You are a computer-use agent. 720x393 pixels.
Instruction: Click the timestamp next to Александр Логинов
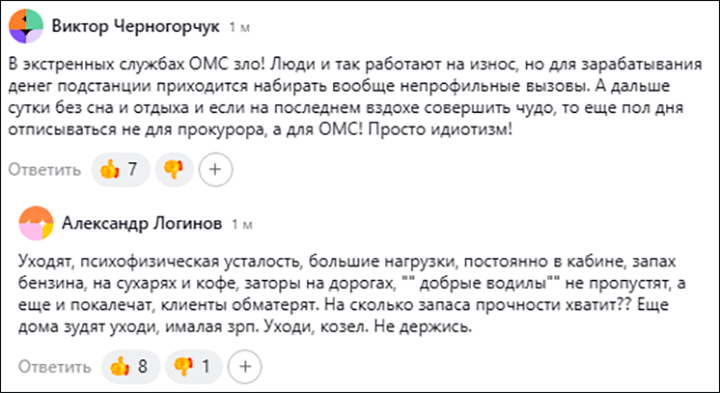(x=242, y=225)
